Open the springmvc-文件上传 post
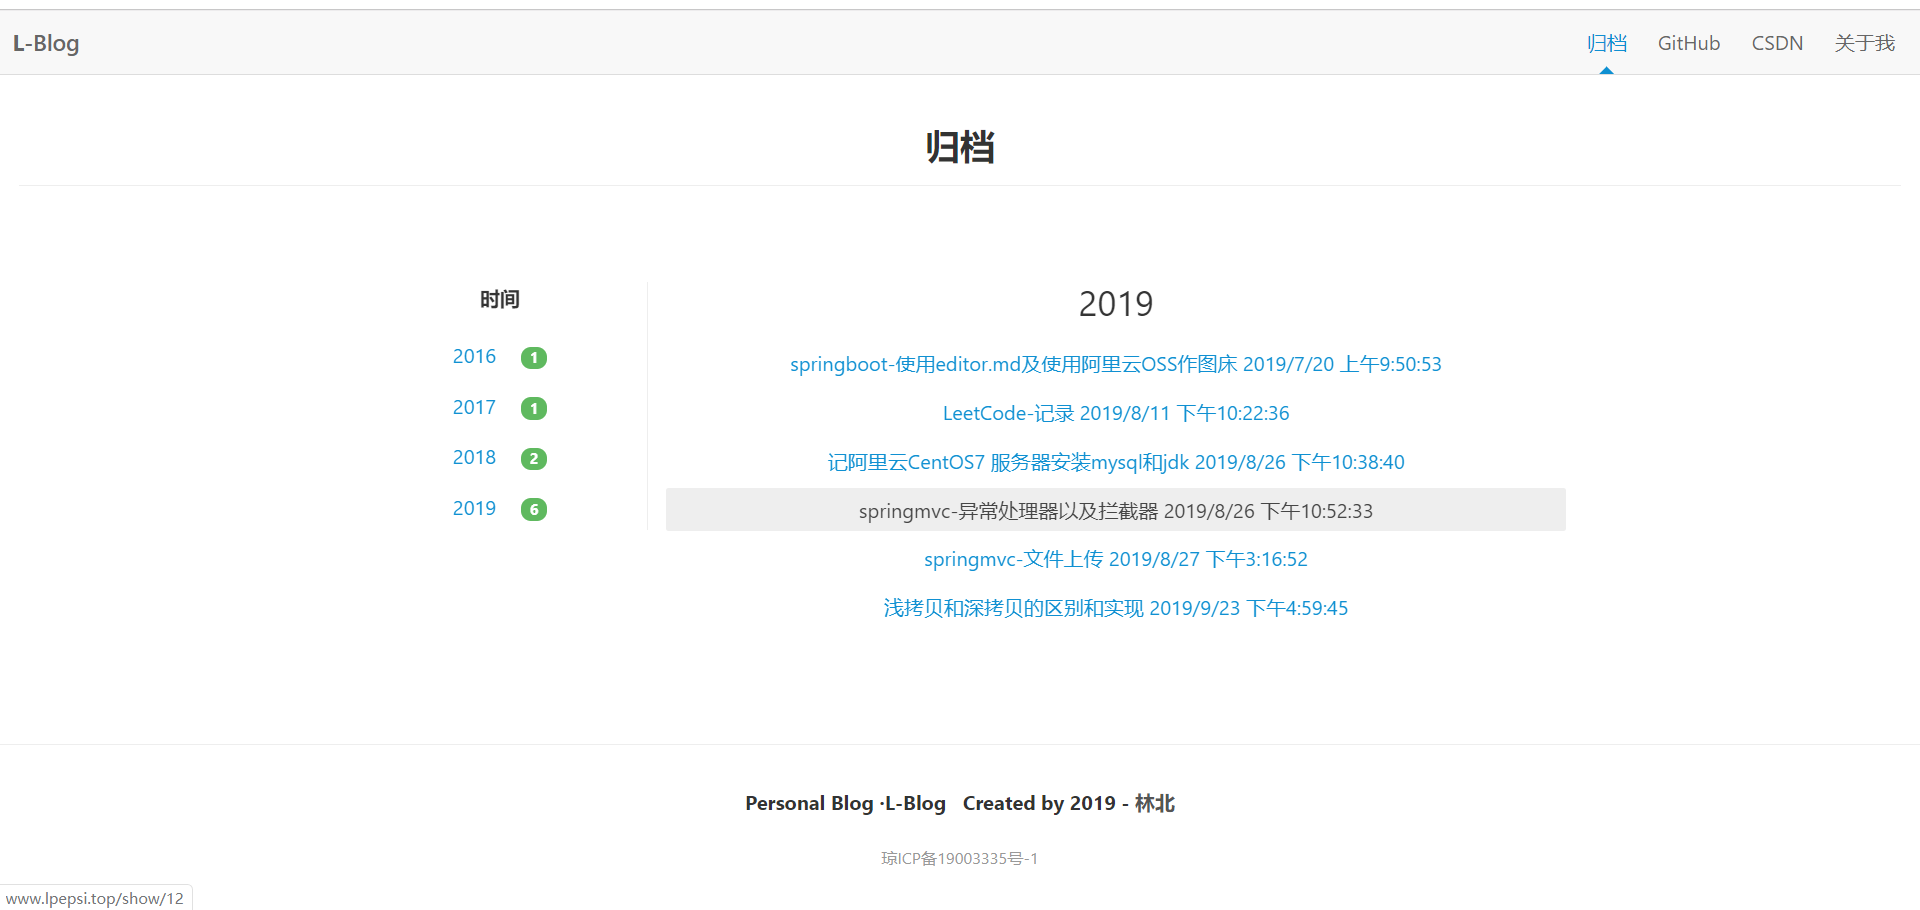1920x910 pixels. click(x=1115, y=559)
